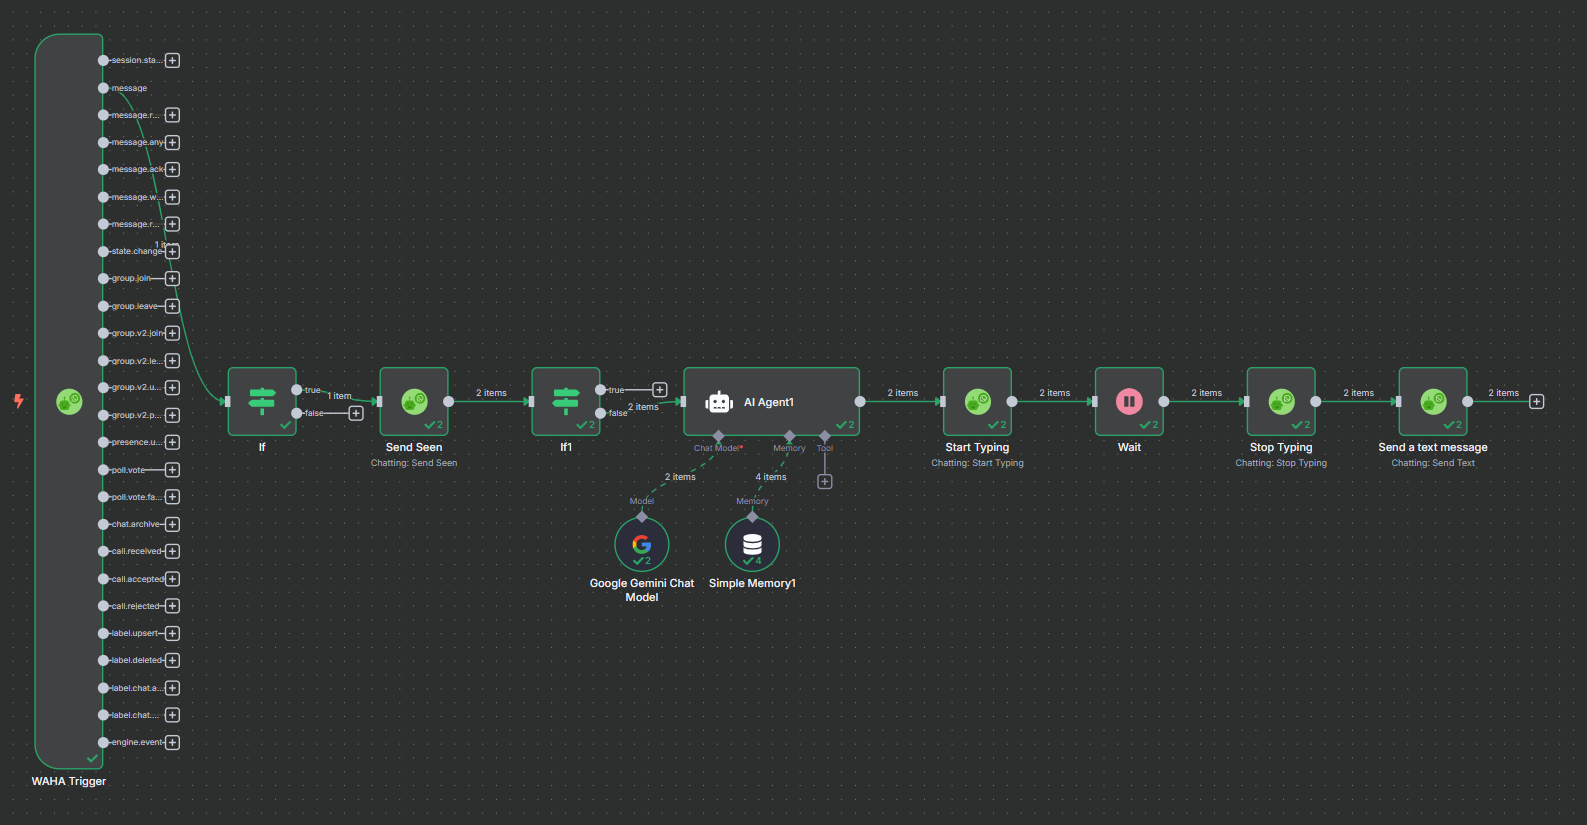The image size is (1587, 825).
Task: Add node to session.status trigger output
Action: 173,61
